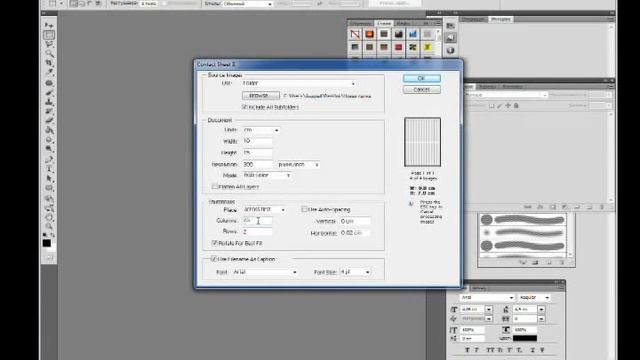Image resolution: width=640 pixels, height=360 pixels.
Task: Select the Clone Stamp tool
Action: (49, 102)
